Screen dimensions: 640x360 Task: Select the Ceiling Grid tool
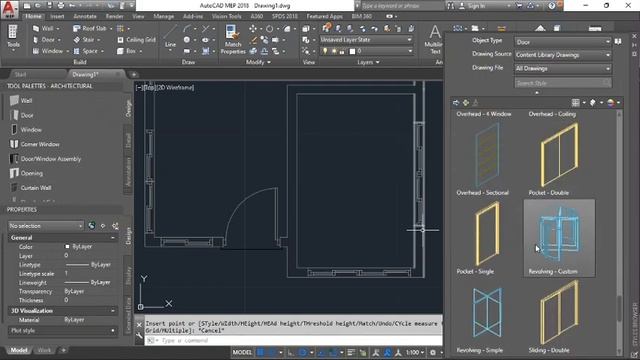pyautogui.click(x=136, y=40)
